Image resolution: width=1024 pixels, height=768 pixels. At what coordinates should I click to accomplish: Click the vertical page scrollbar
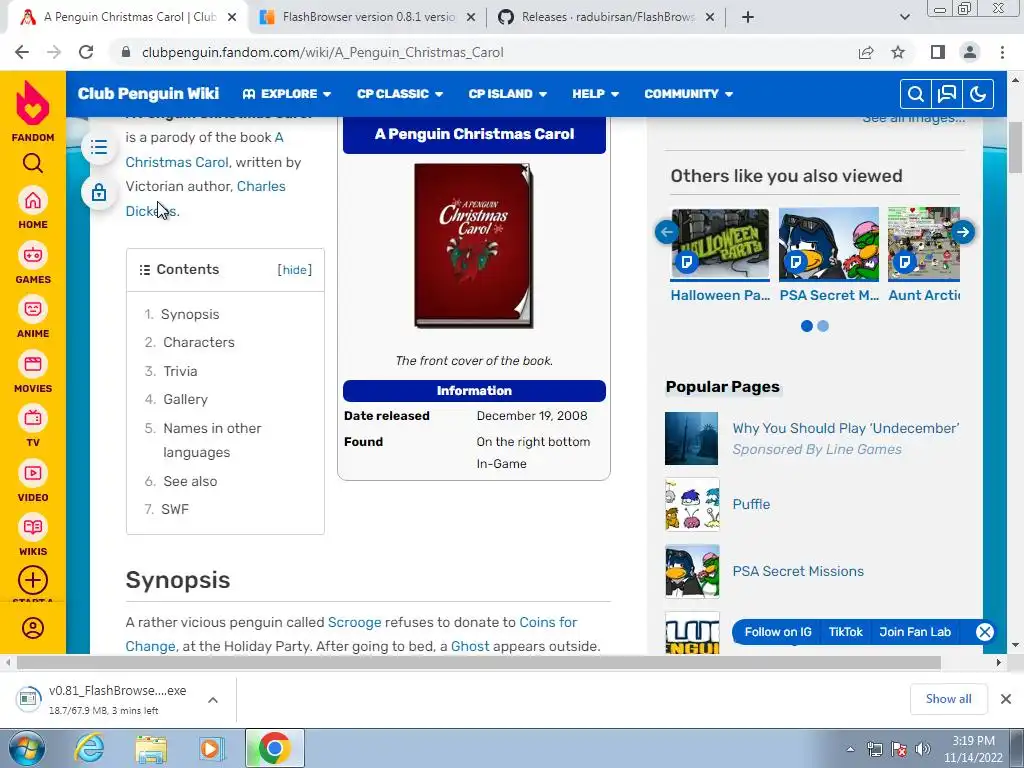pos(1016,147)
